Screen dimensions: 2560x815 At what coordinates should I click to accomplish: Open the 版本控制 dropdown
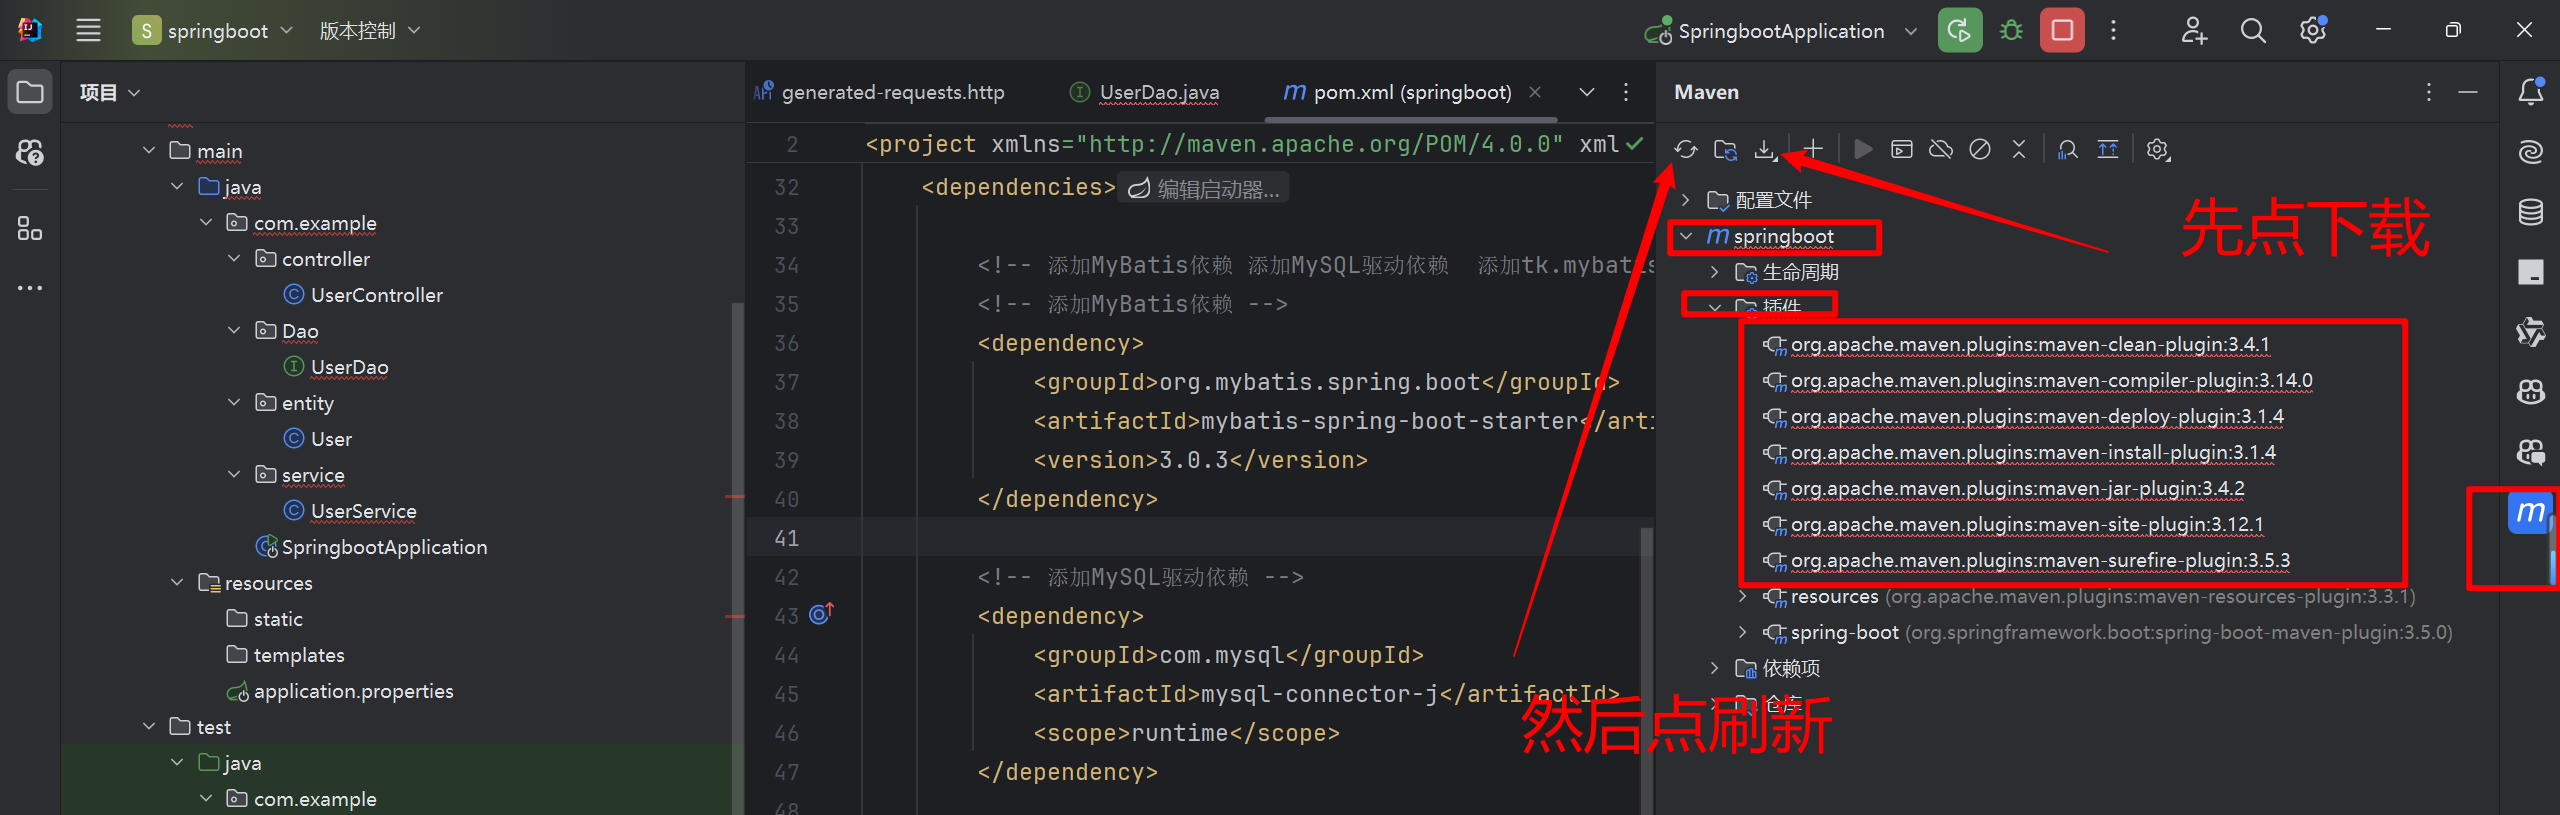click(x=369, y=30)
